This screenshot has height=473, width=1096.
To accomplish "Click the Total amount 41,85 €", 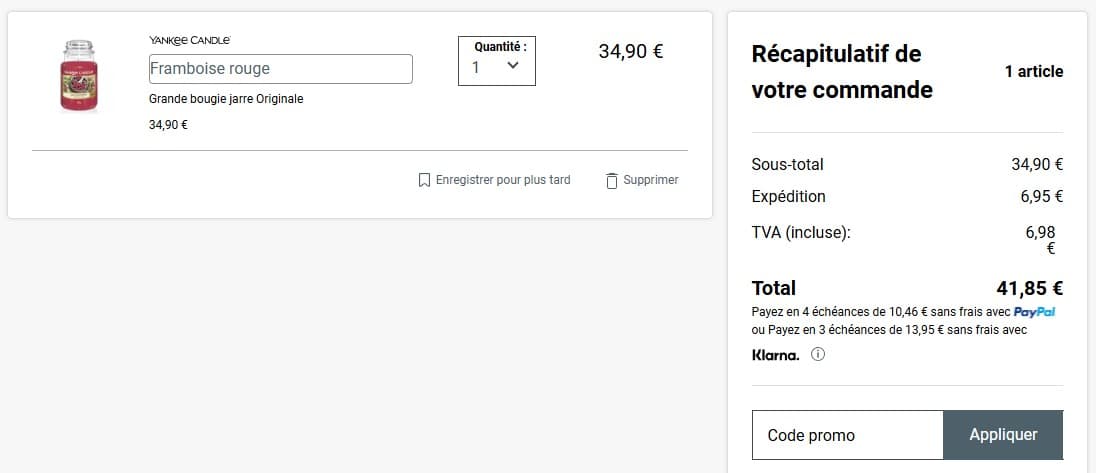I will click(x=1029, y=288).
